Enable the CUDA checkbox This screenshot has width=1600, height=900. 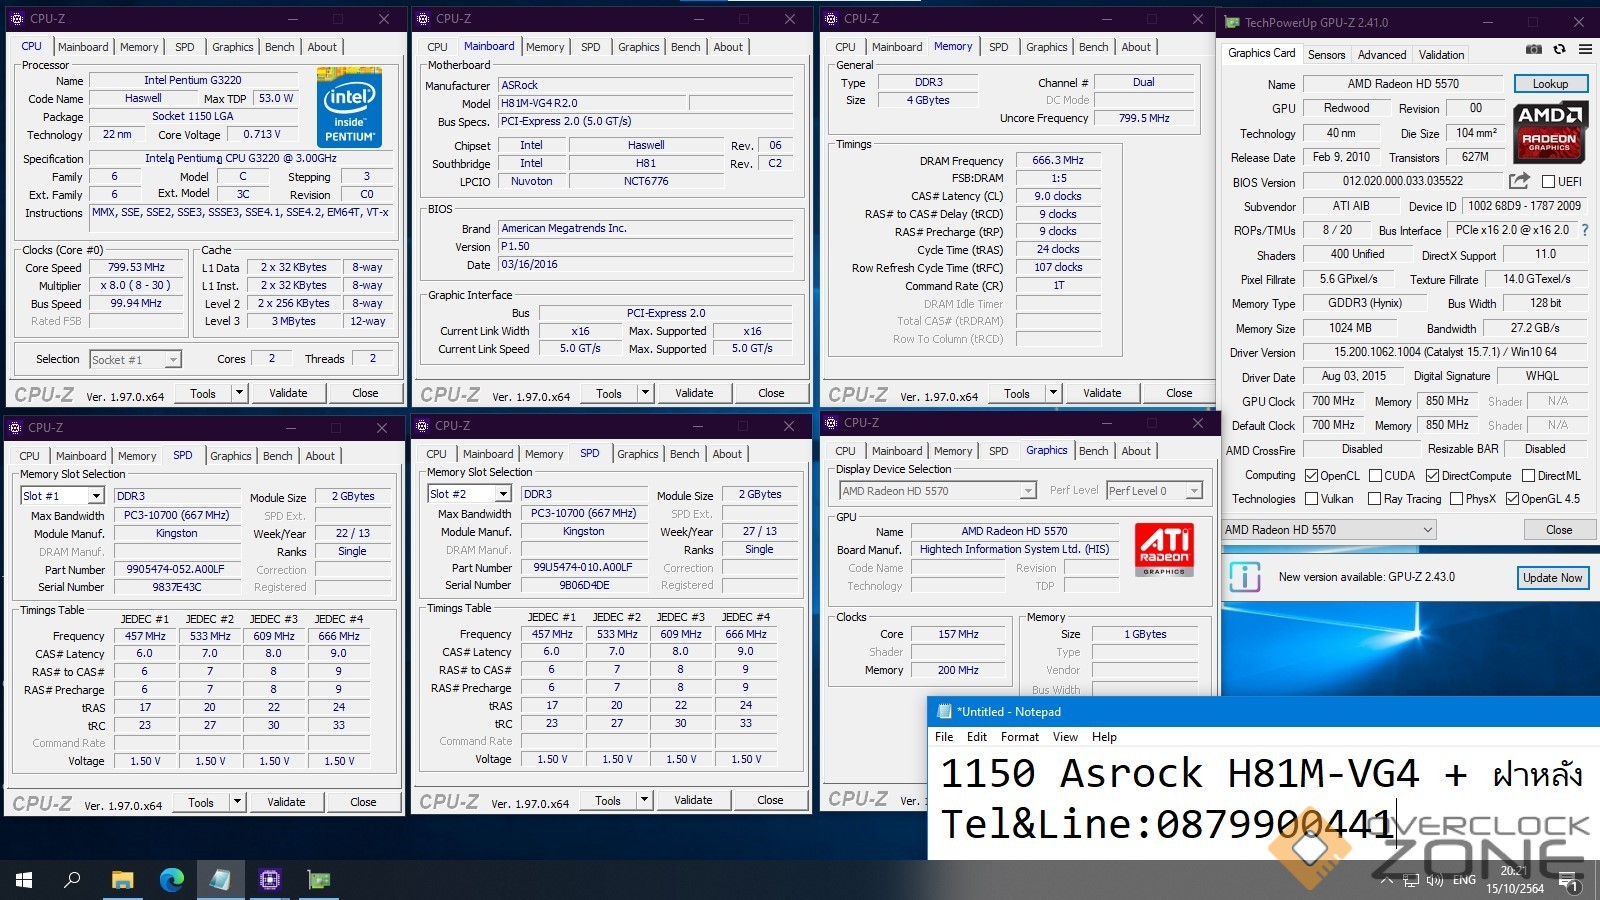[x=1375, y=476]
